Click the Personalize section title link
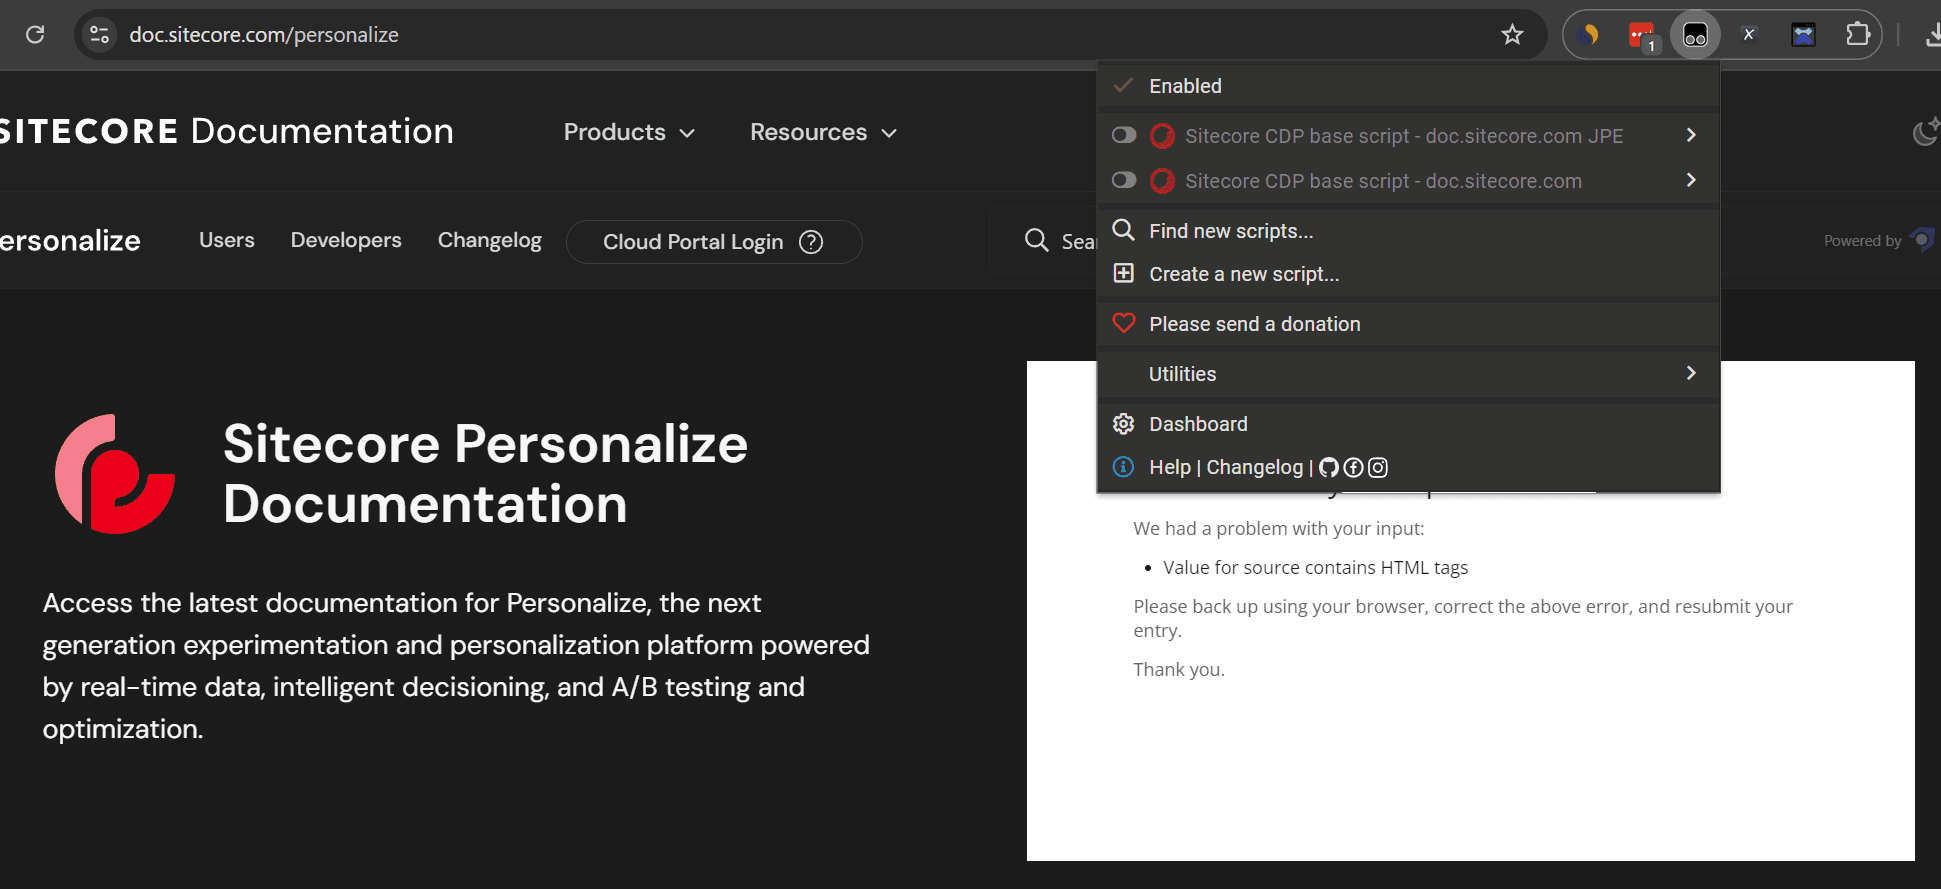 coord(70,241)
